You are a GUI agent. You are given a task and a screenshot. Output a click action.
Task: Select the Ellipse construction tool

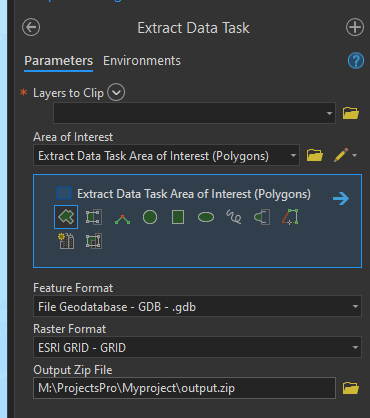coord(206,217)
